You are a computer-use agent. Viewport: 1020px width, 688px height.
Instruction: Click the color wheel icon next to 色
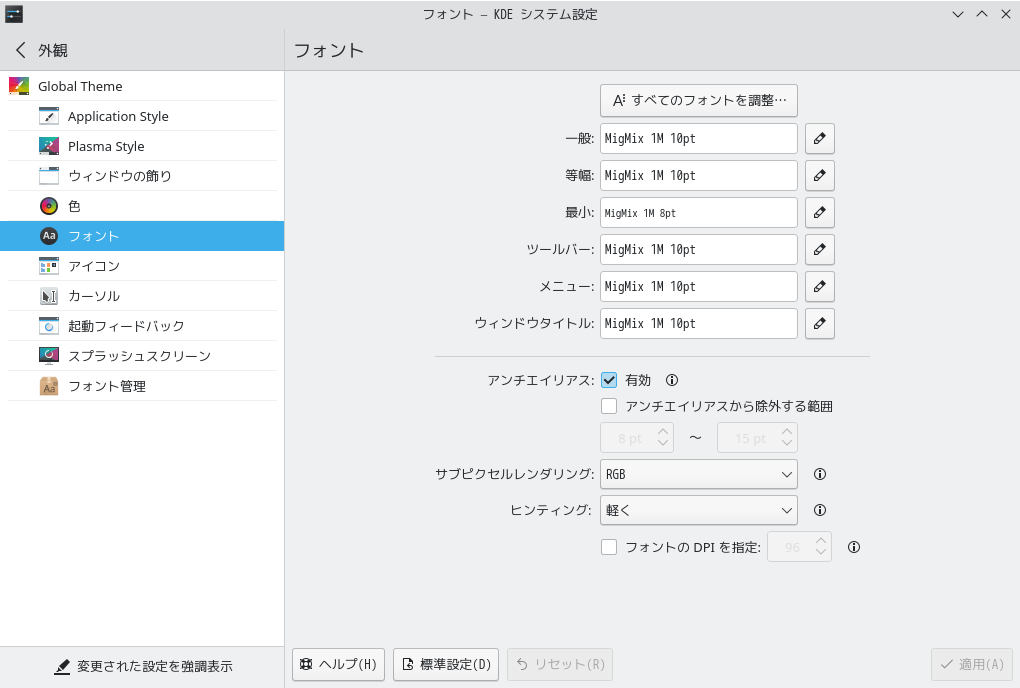[x=49, y=205]
